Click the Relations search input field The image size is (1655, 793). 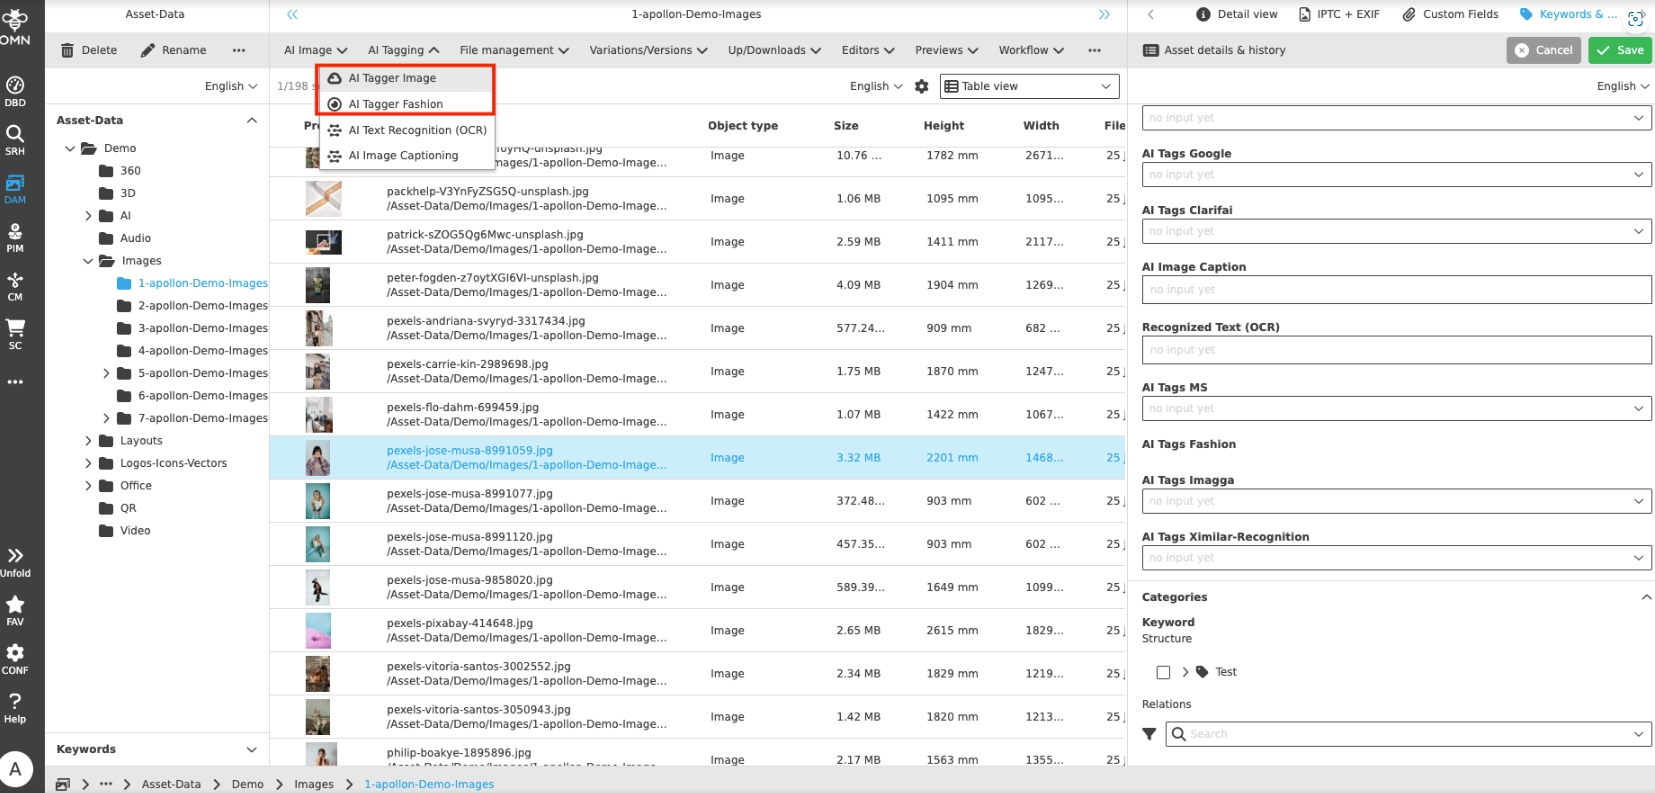tap(1400, 734)
